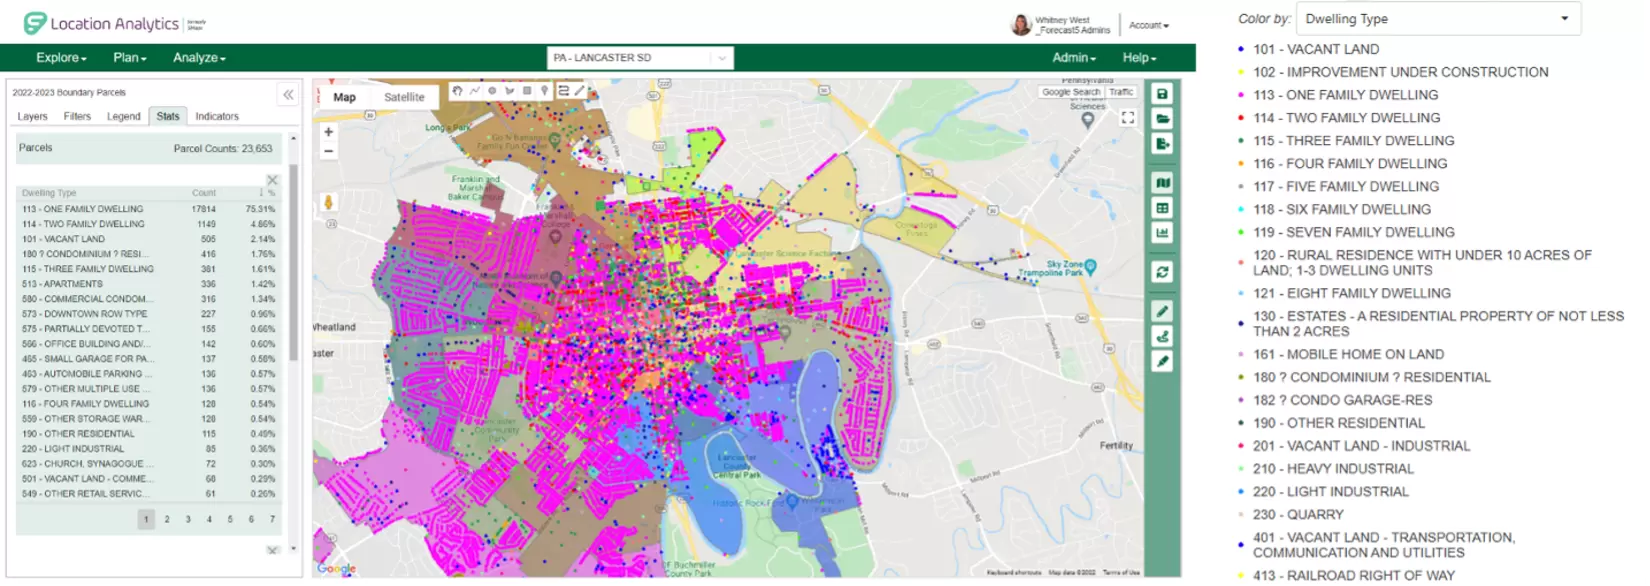Toggle map fullscreen view

click(x=1128, y=118)
